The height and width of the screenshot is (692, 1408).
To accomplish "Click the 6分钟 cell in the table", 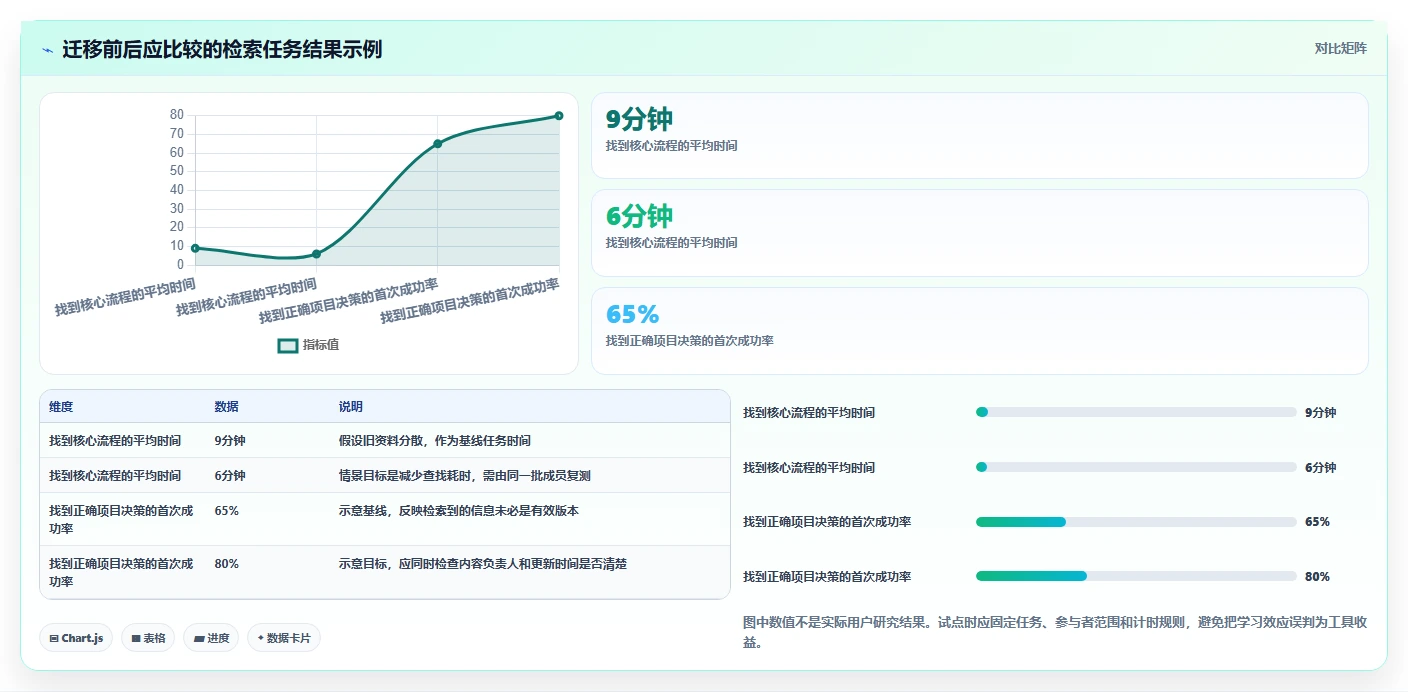I will [x=230, y=475].
